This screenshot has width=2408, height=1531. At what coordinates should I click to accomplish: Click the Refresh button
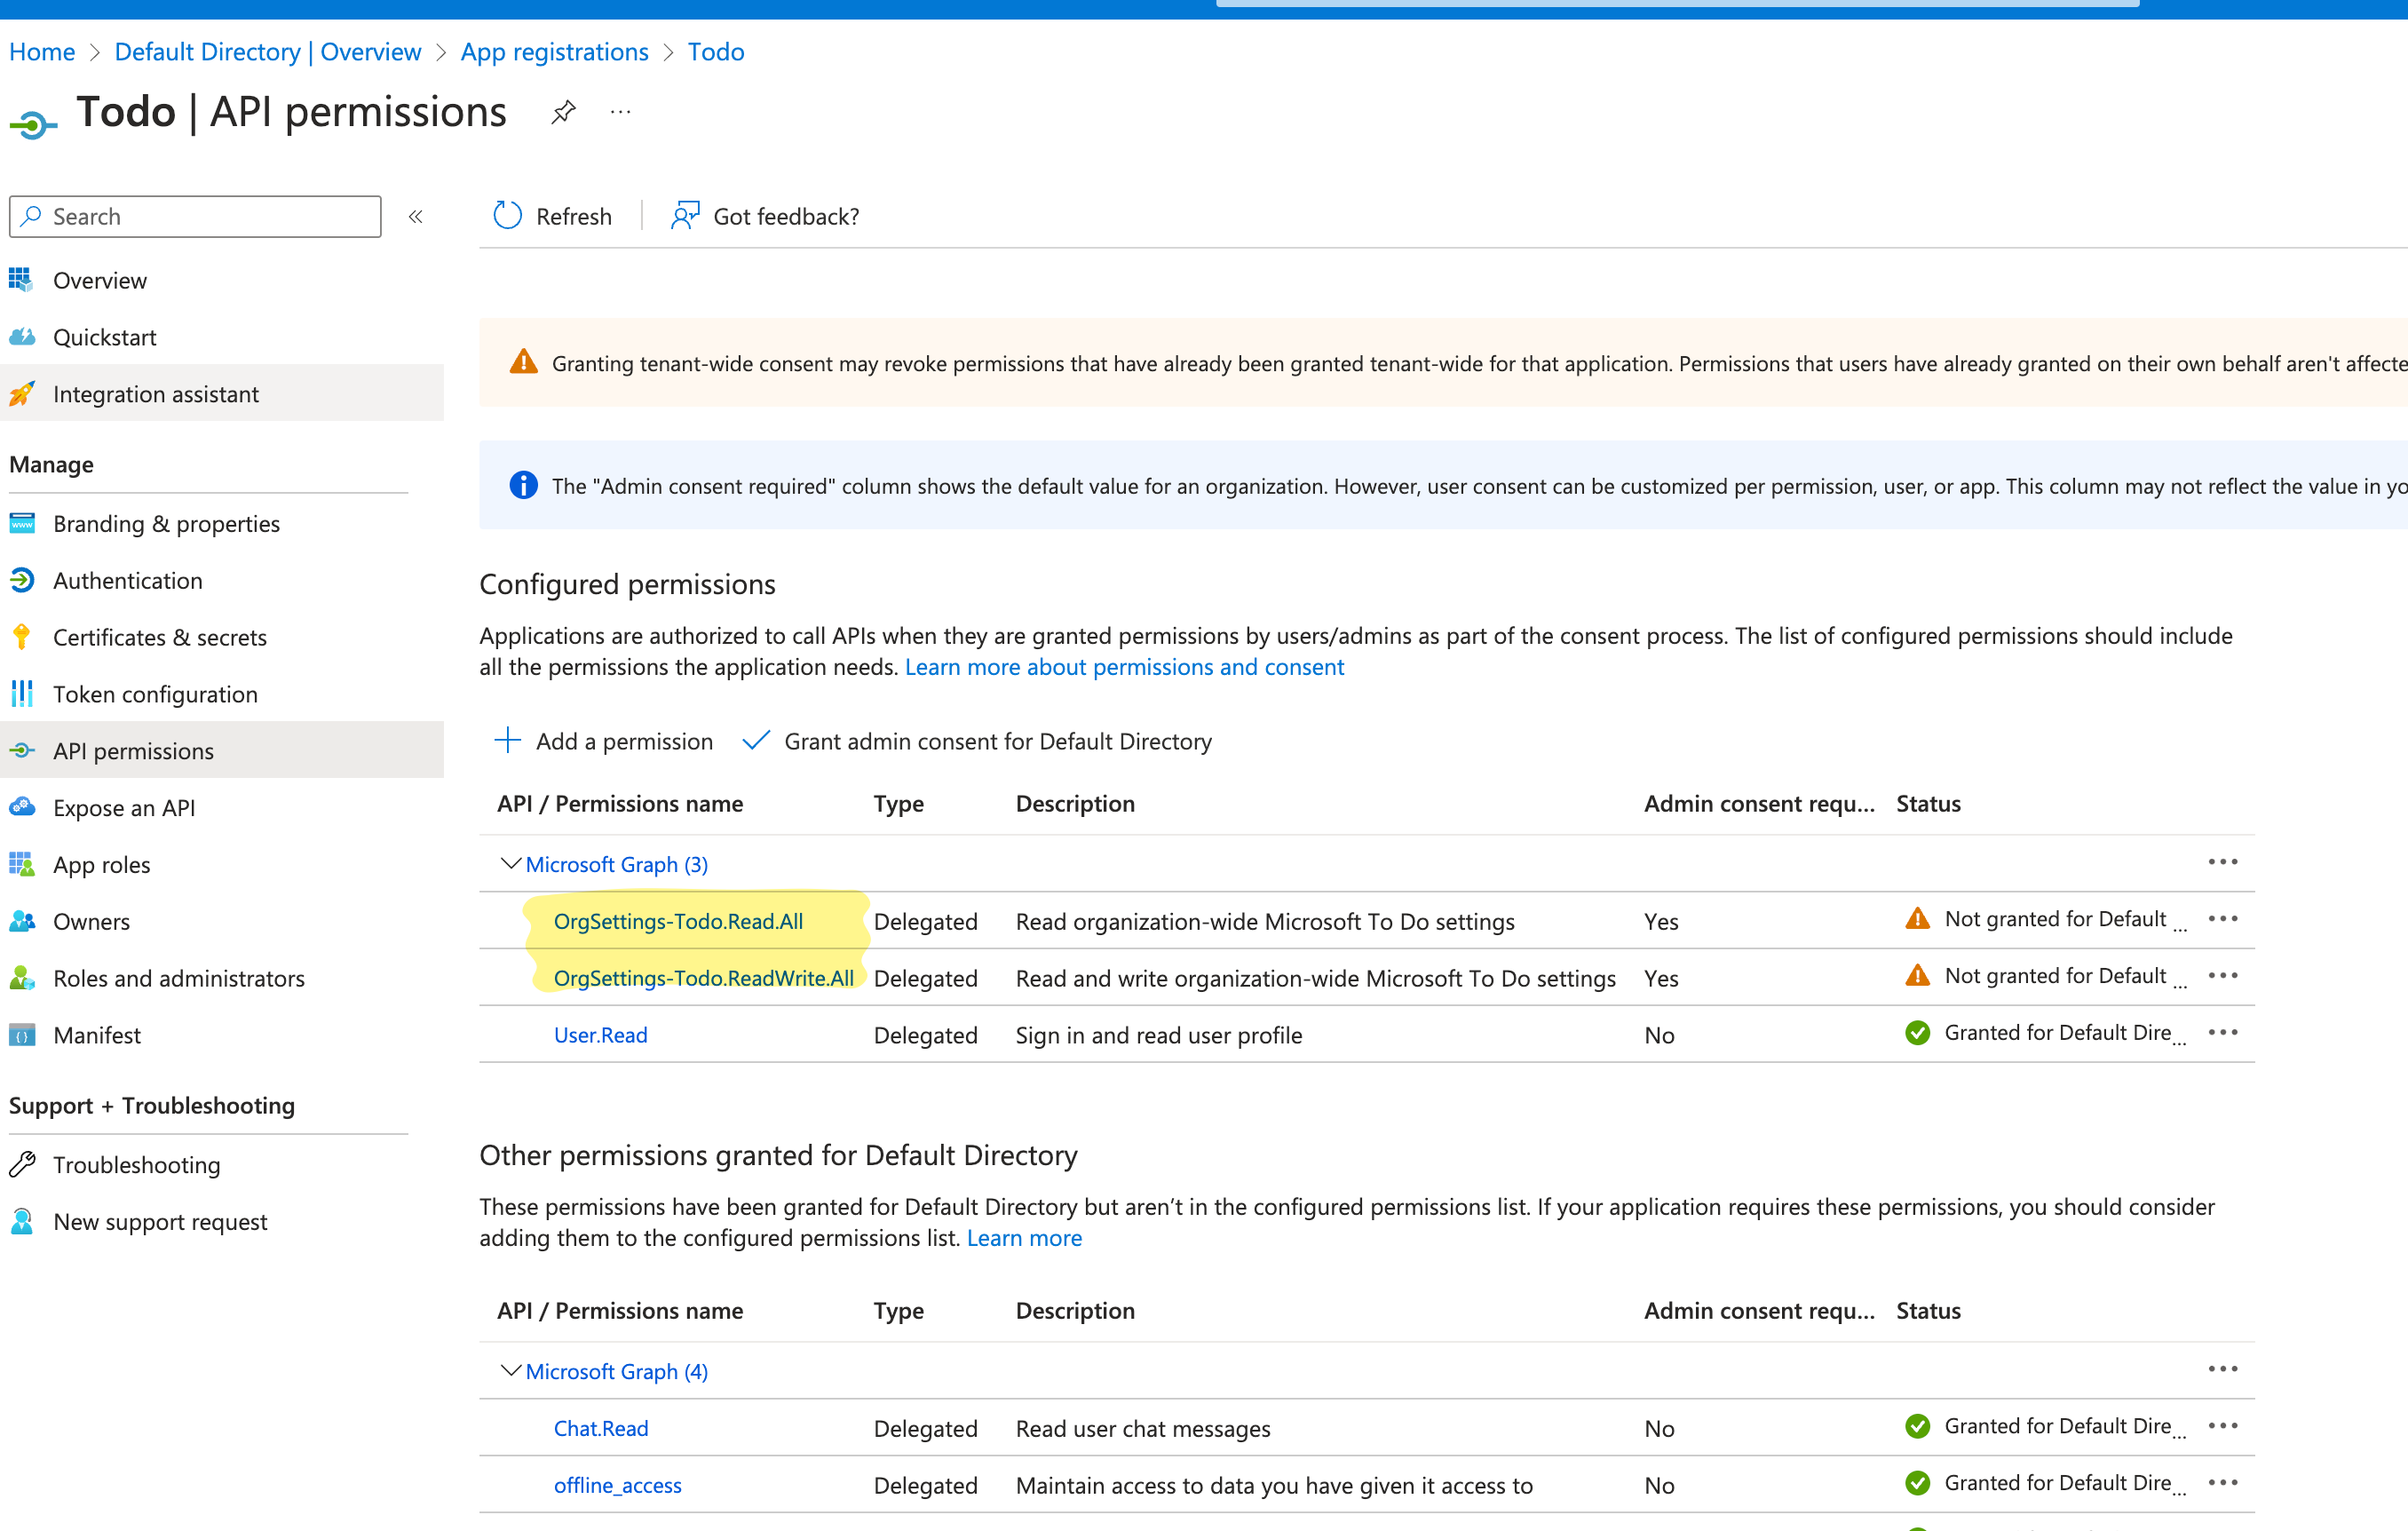pyautogui.click(x=552, y=216)
